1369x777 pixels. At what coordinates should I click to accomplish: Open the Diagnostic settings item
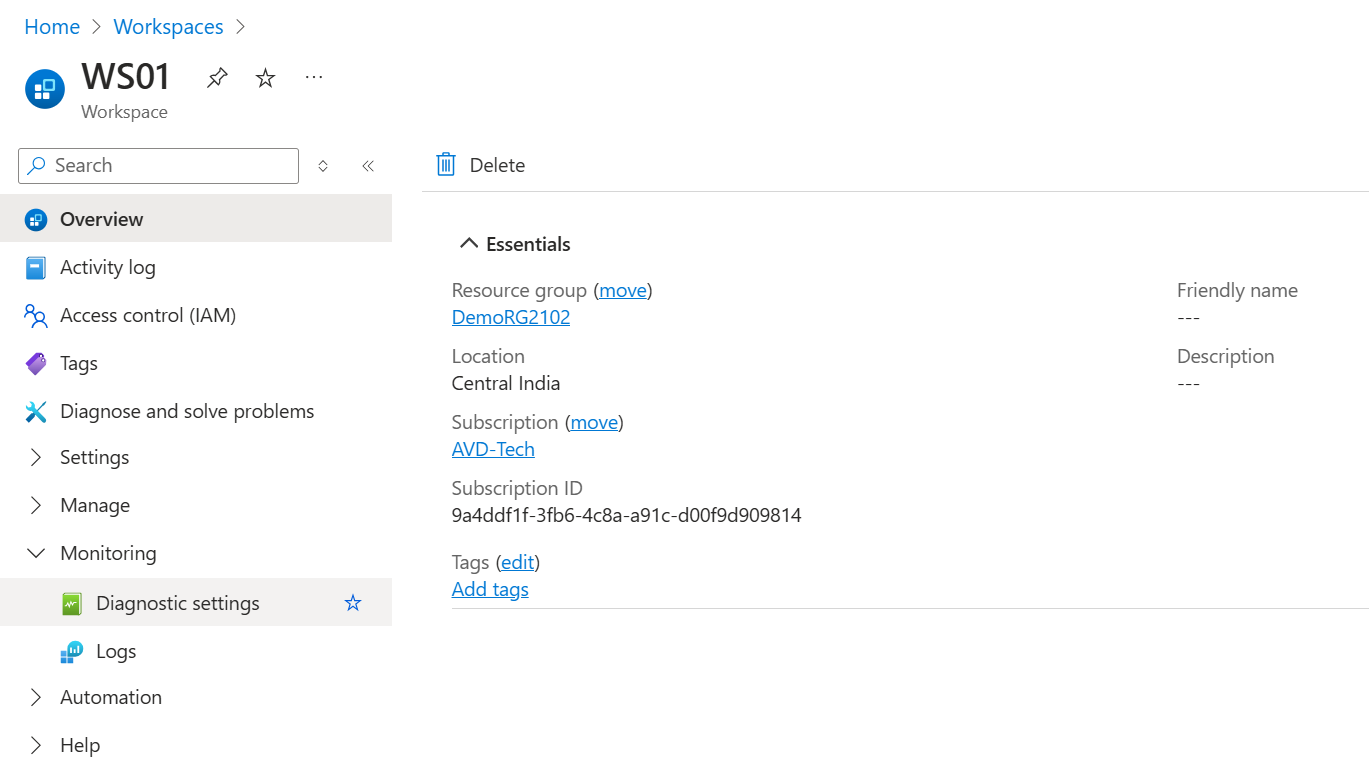[x=196, y=603]
